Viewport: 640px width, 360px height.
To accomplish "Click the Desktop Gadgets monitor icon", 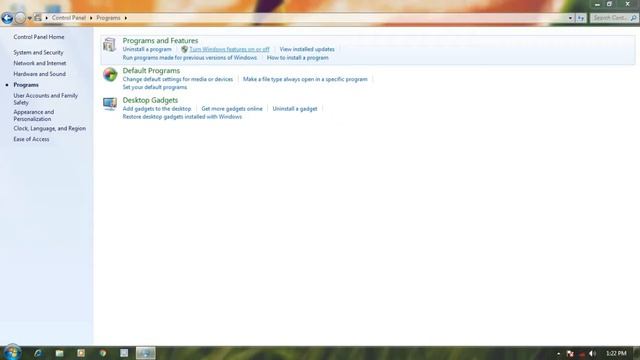I will (x=110, y=104).
